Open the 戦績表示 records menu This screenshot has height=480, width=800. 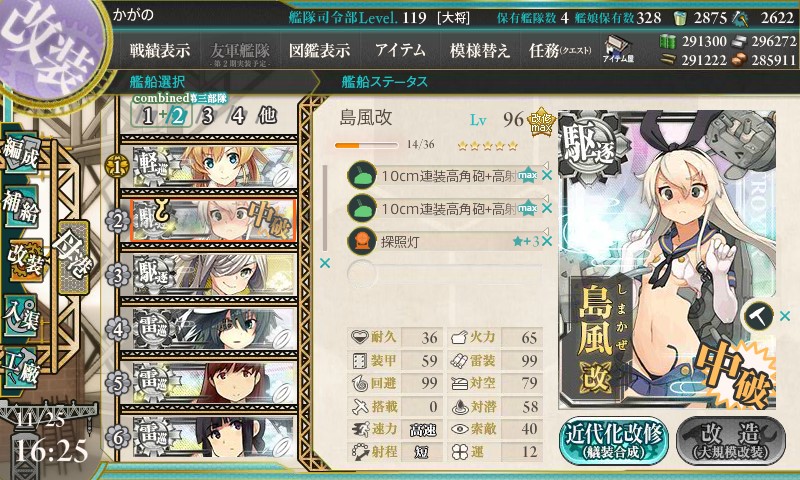click(160, 50)
